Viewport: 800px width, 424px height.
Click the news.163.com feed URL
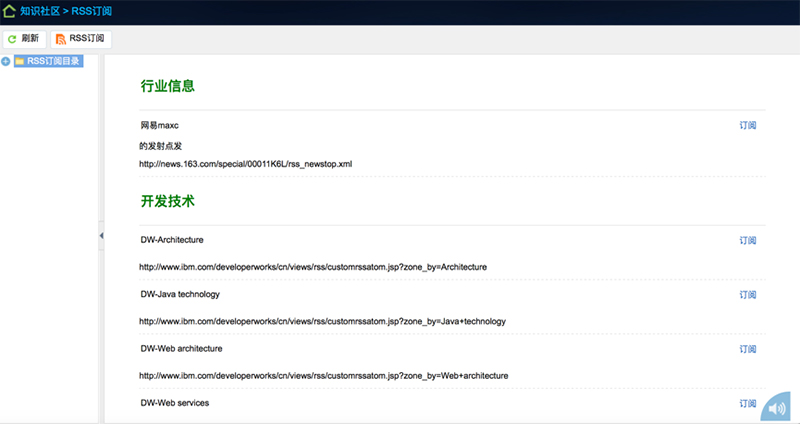(245, 164)
